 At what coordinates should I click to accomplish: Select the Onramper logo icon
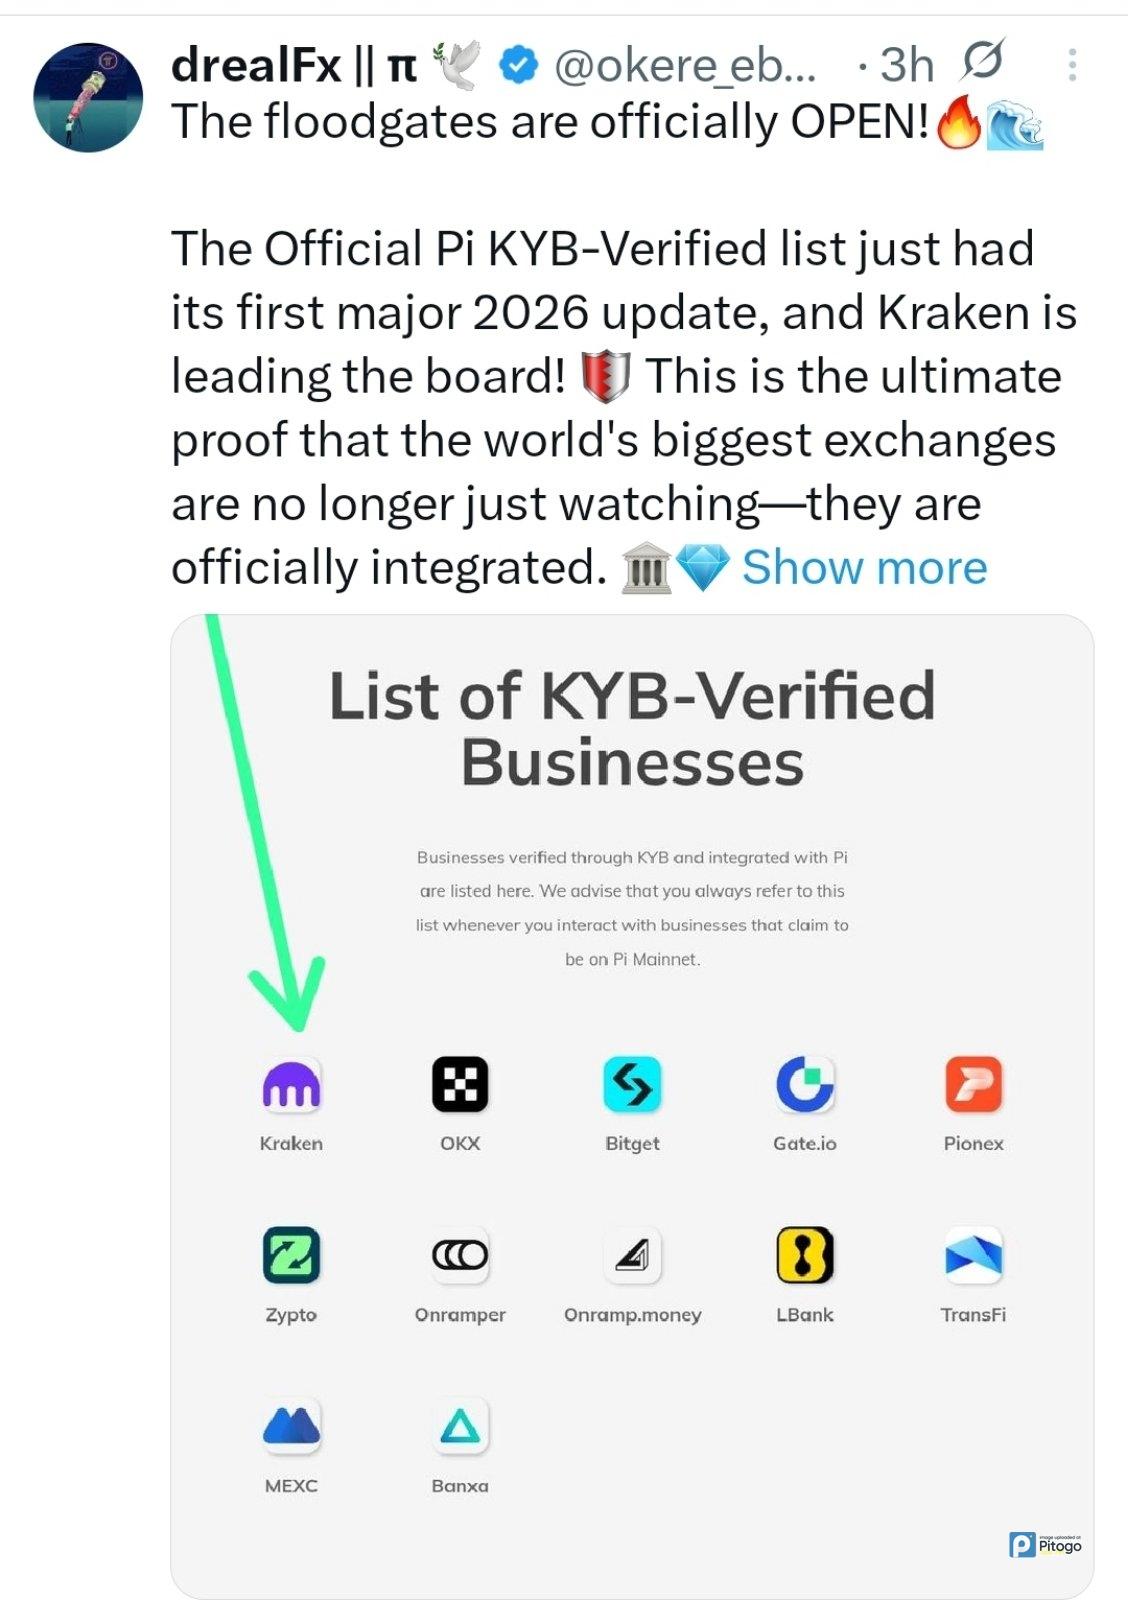pos(460,1255)
